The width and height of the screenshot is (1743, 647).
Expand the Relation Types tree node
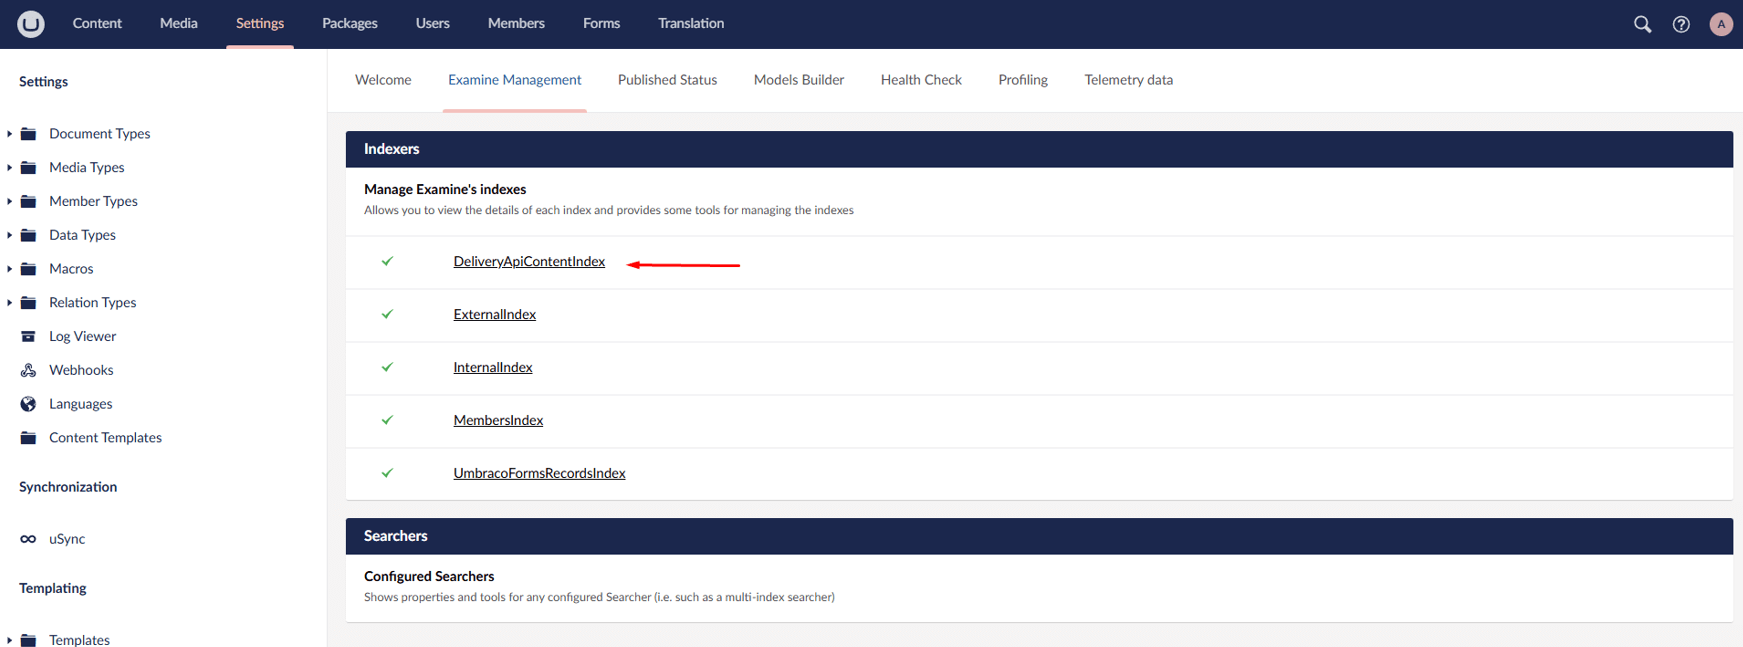tap(9, 303)
